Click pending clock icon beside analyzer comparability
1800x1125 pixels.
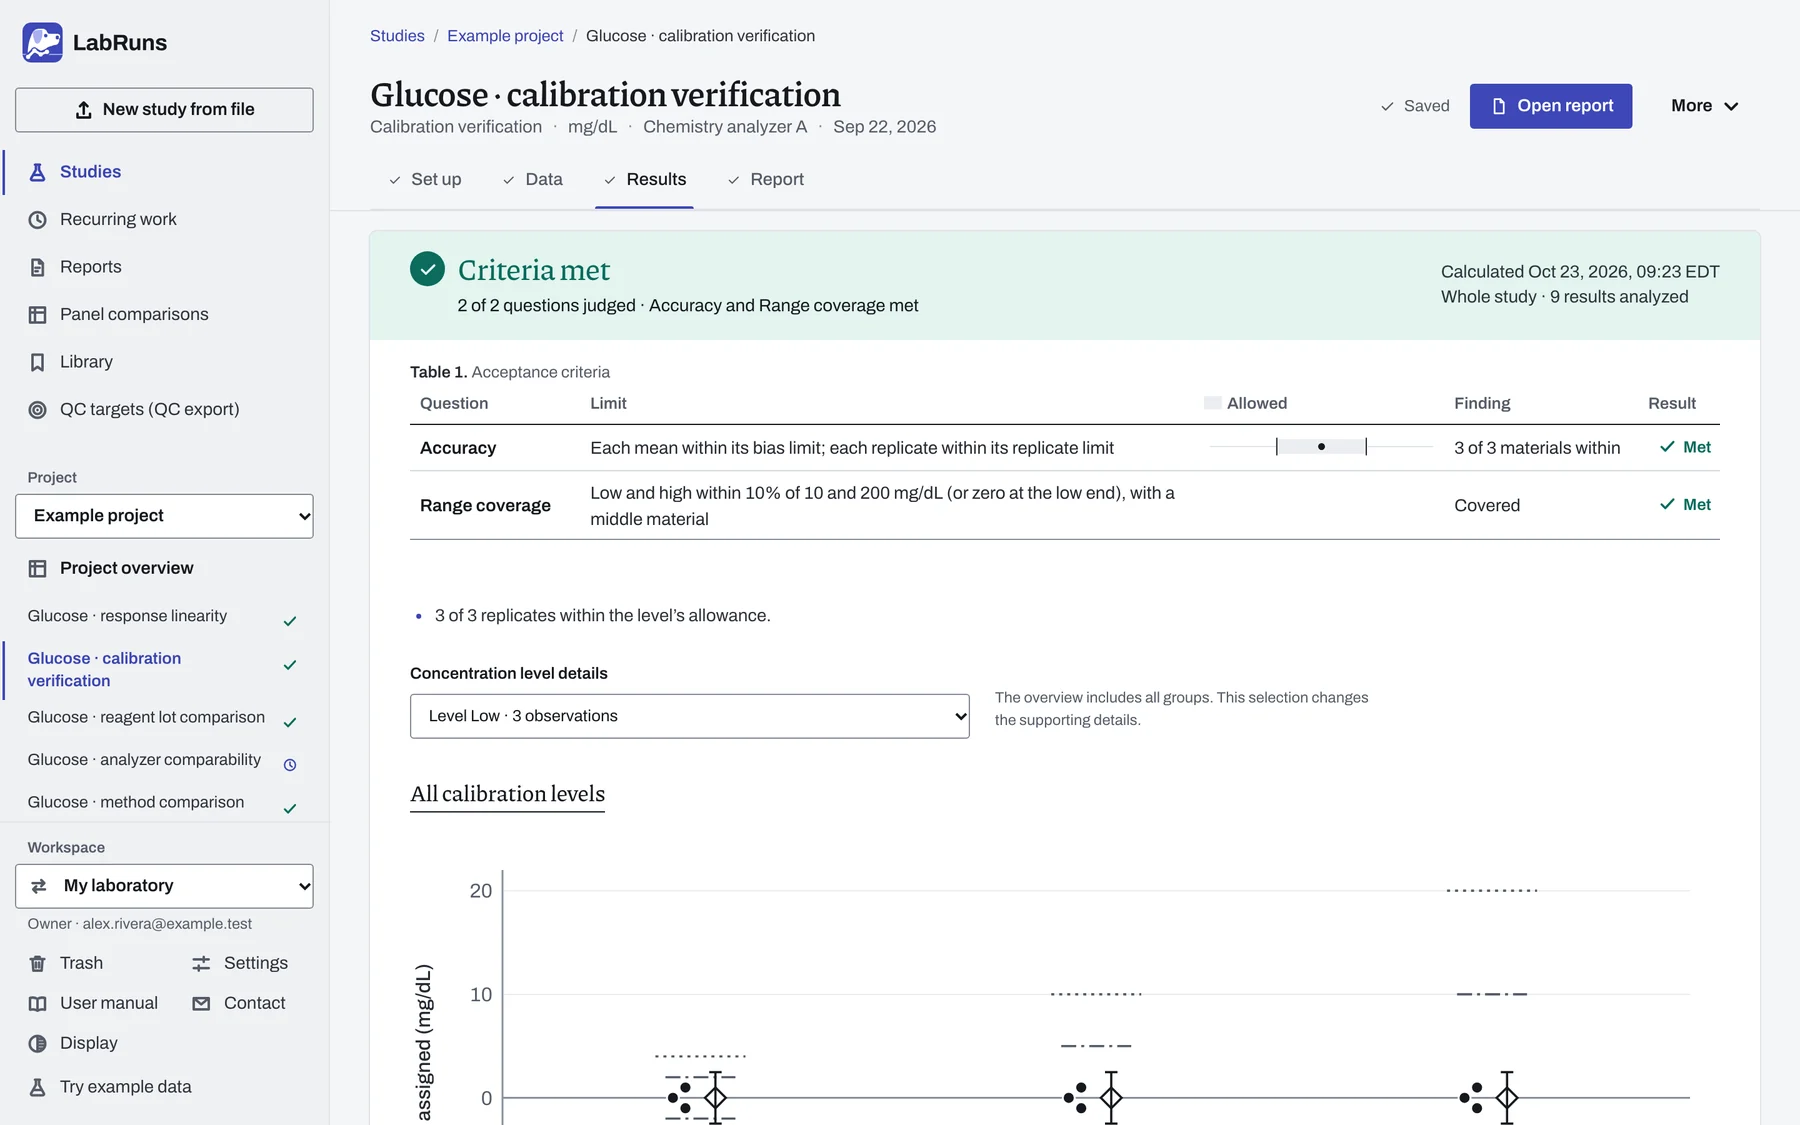pos(290,765)
